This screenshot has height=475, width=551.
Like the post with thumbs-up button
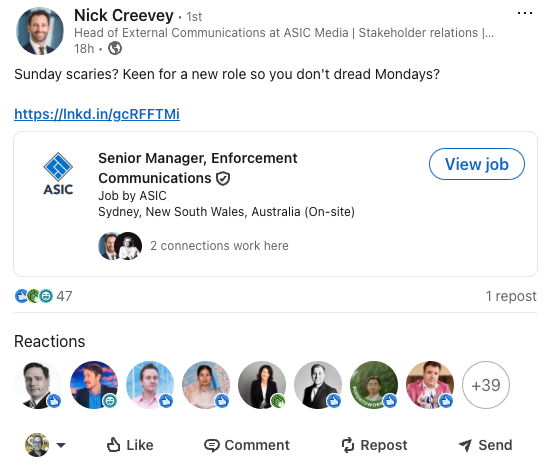[130, 445]
